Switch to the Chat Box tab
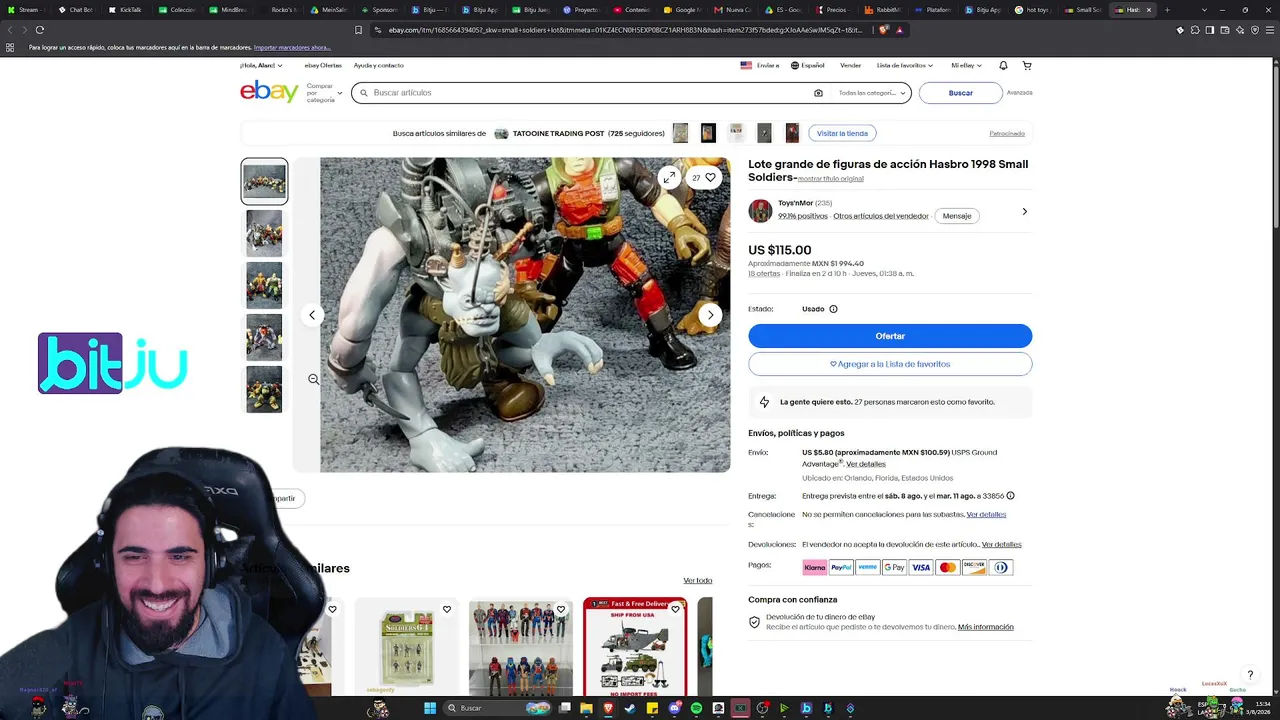Screen dimensions: 1280x720 click(x=75, y=10)
